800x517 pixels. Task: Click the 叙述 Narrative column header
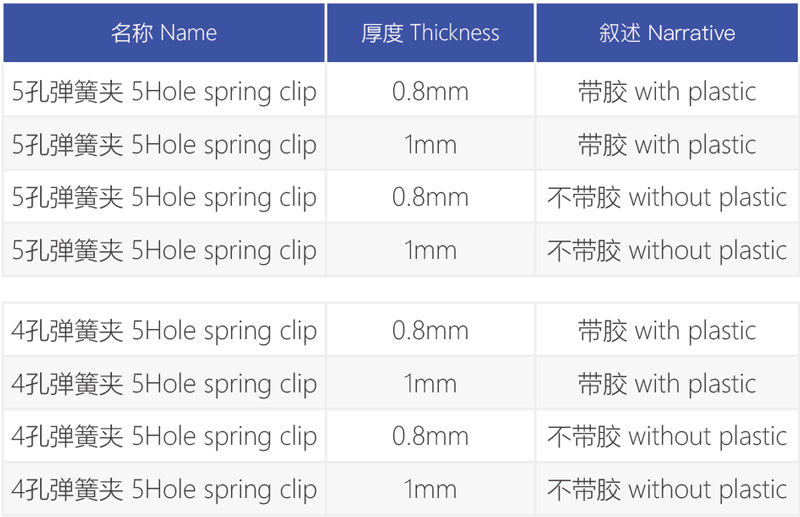[667, 33]
